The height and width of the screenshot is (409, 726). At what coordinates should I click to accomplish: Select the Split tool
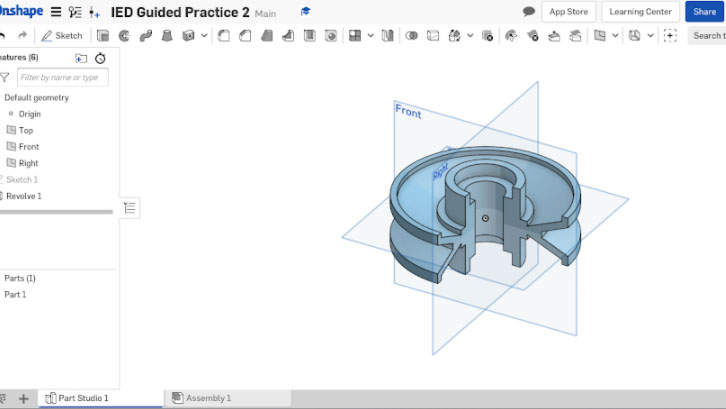click(x=433, y=36)
